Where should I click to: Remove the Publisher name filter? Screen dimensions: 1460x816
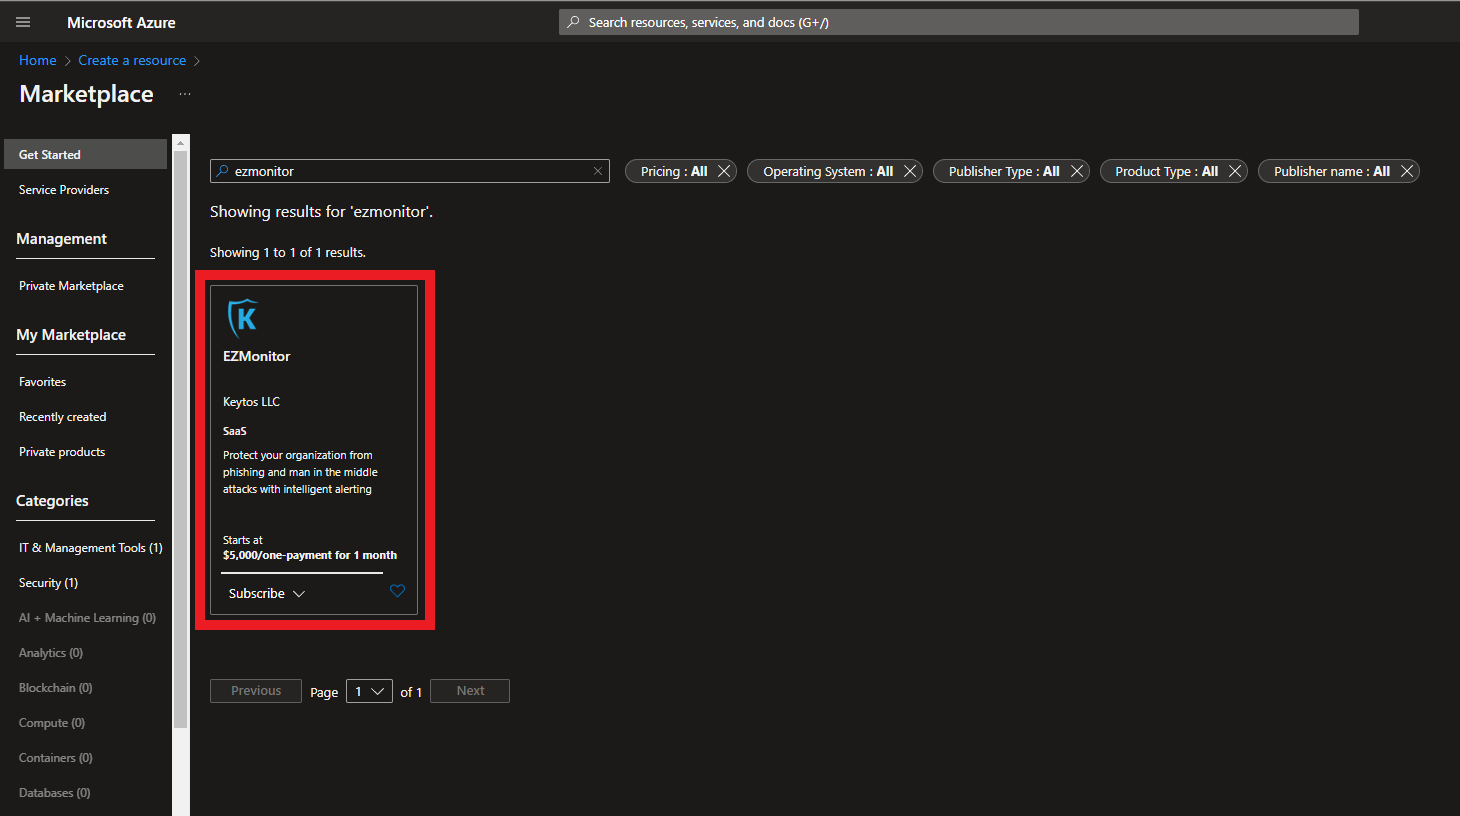1407,171
